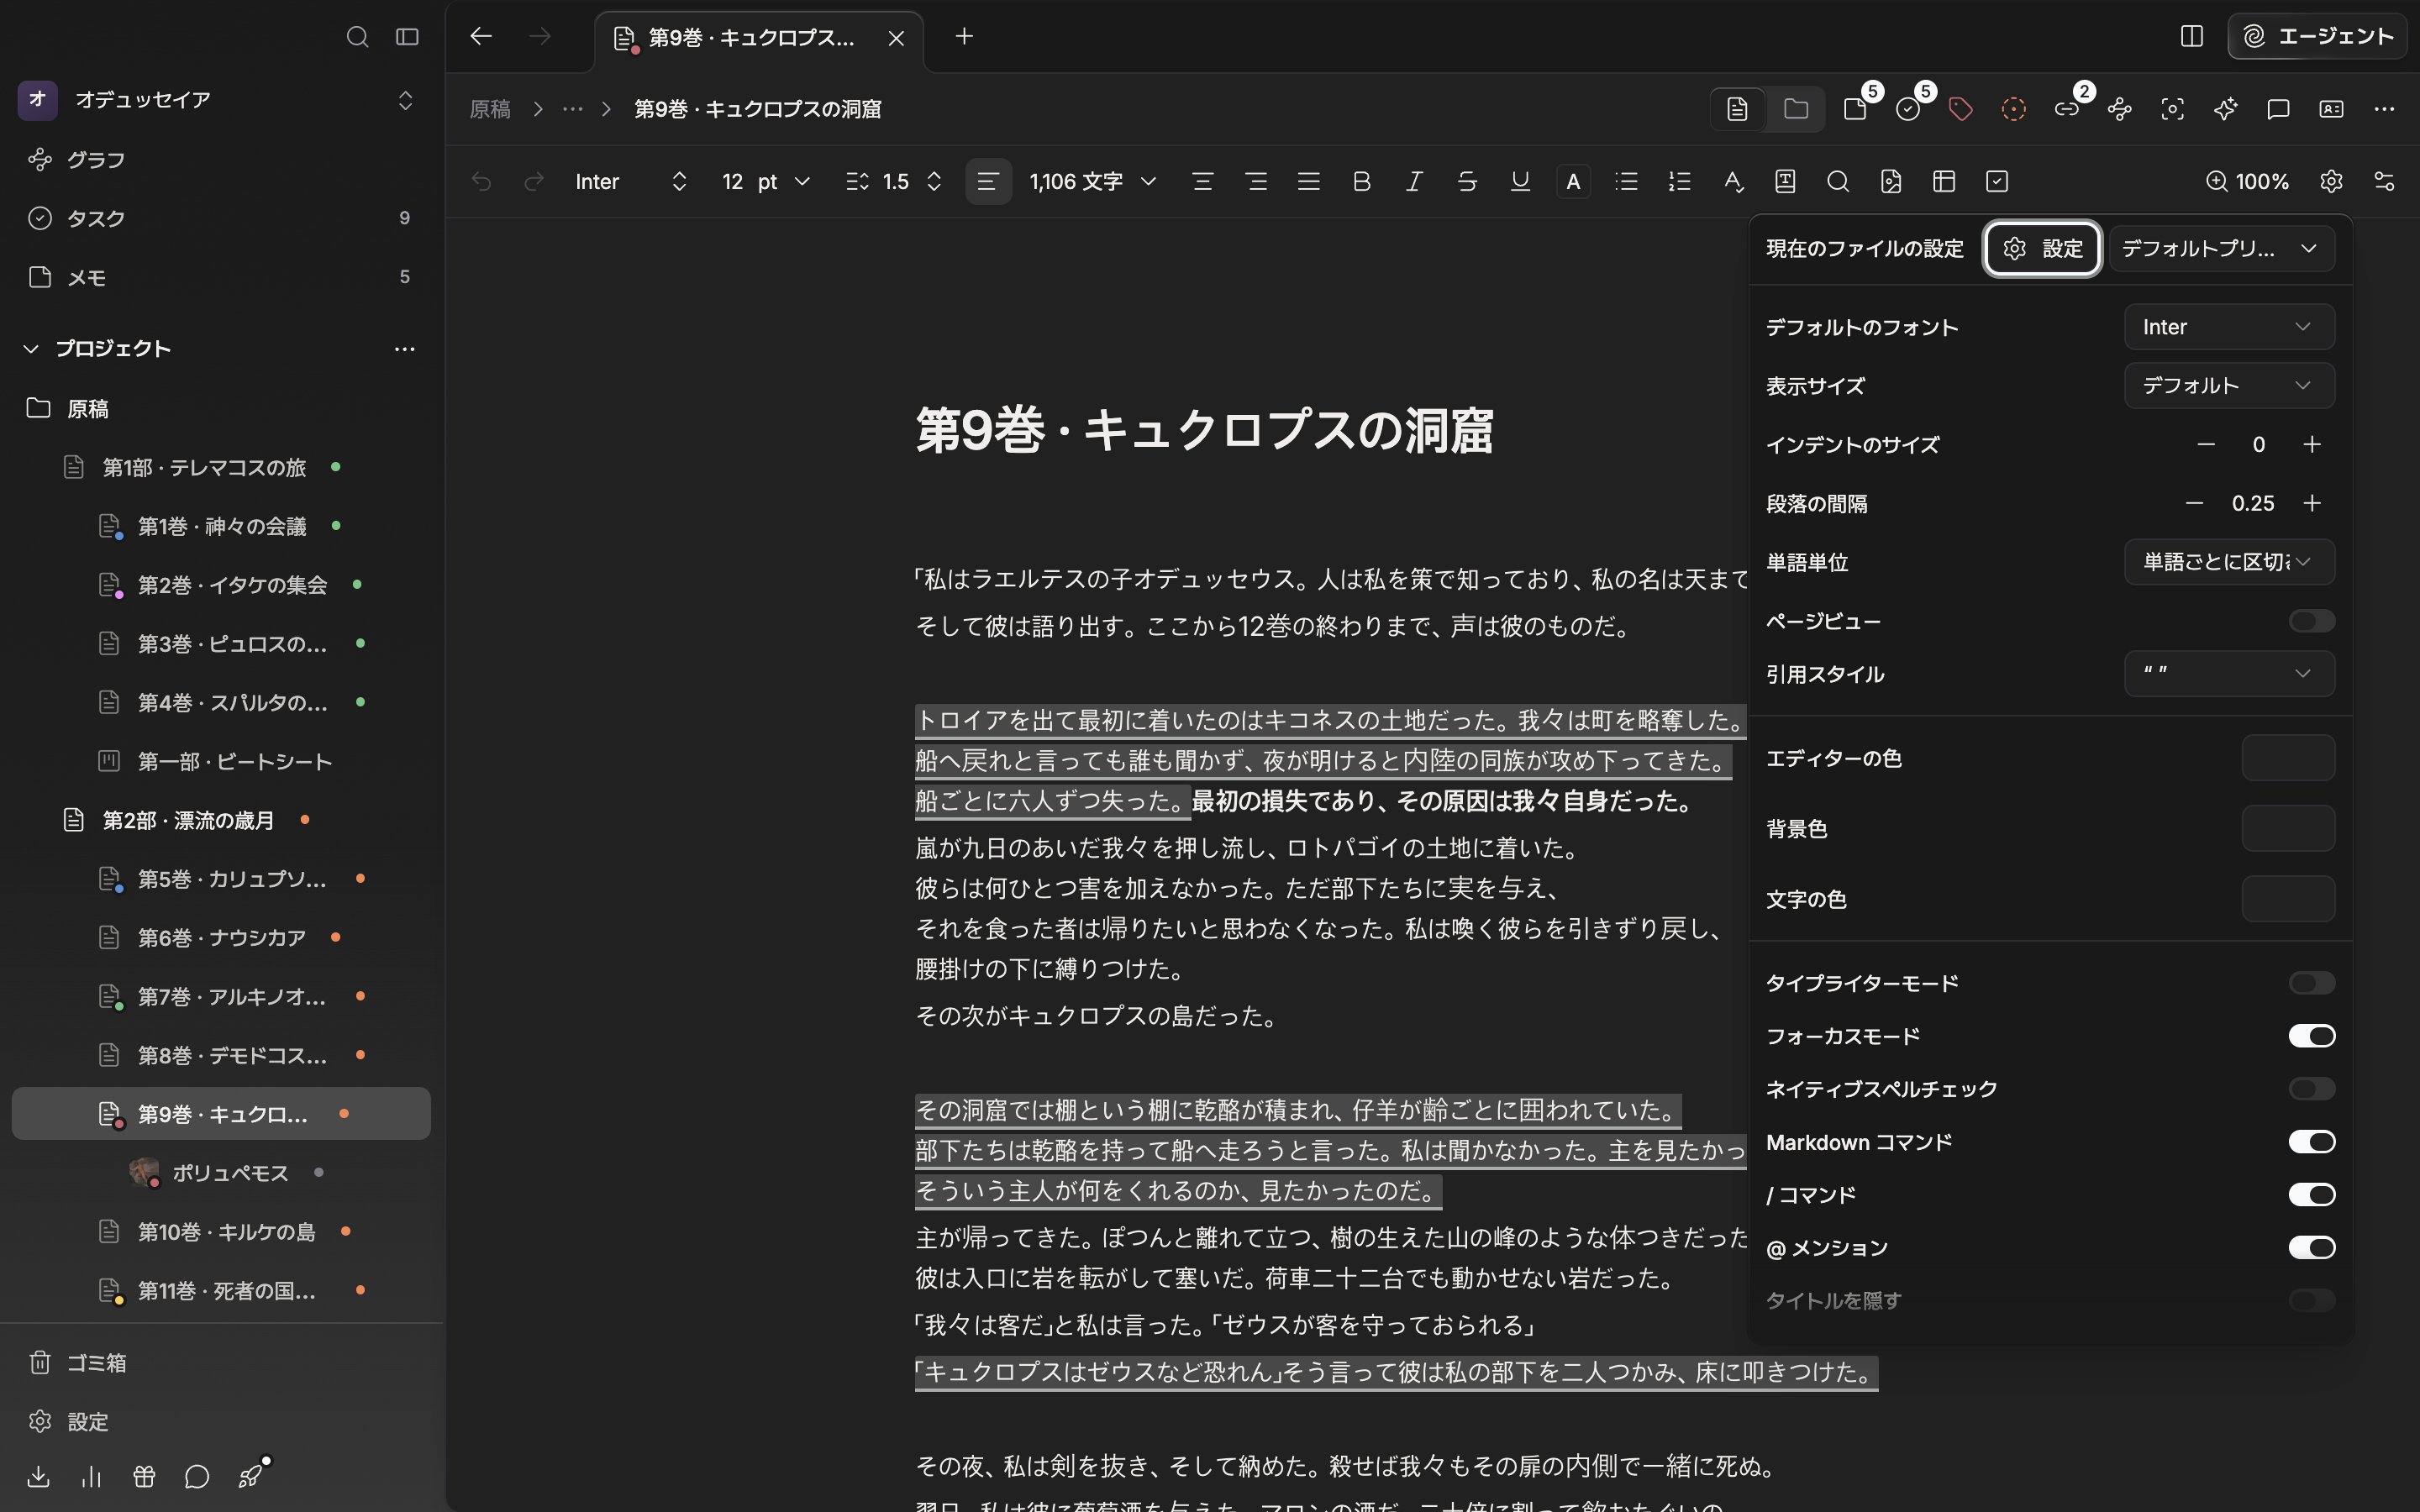Apply bold formatting
Viewport: 2420px width, 1512px height.
(1361, 181)
